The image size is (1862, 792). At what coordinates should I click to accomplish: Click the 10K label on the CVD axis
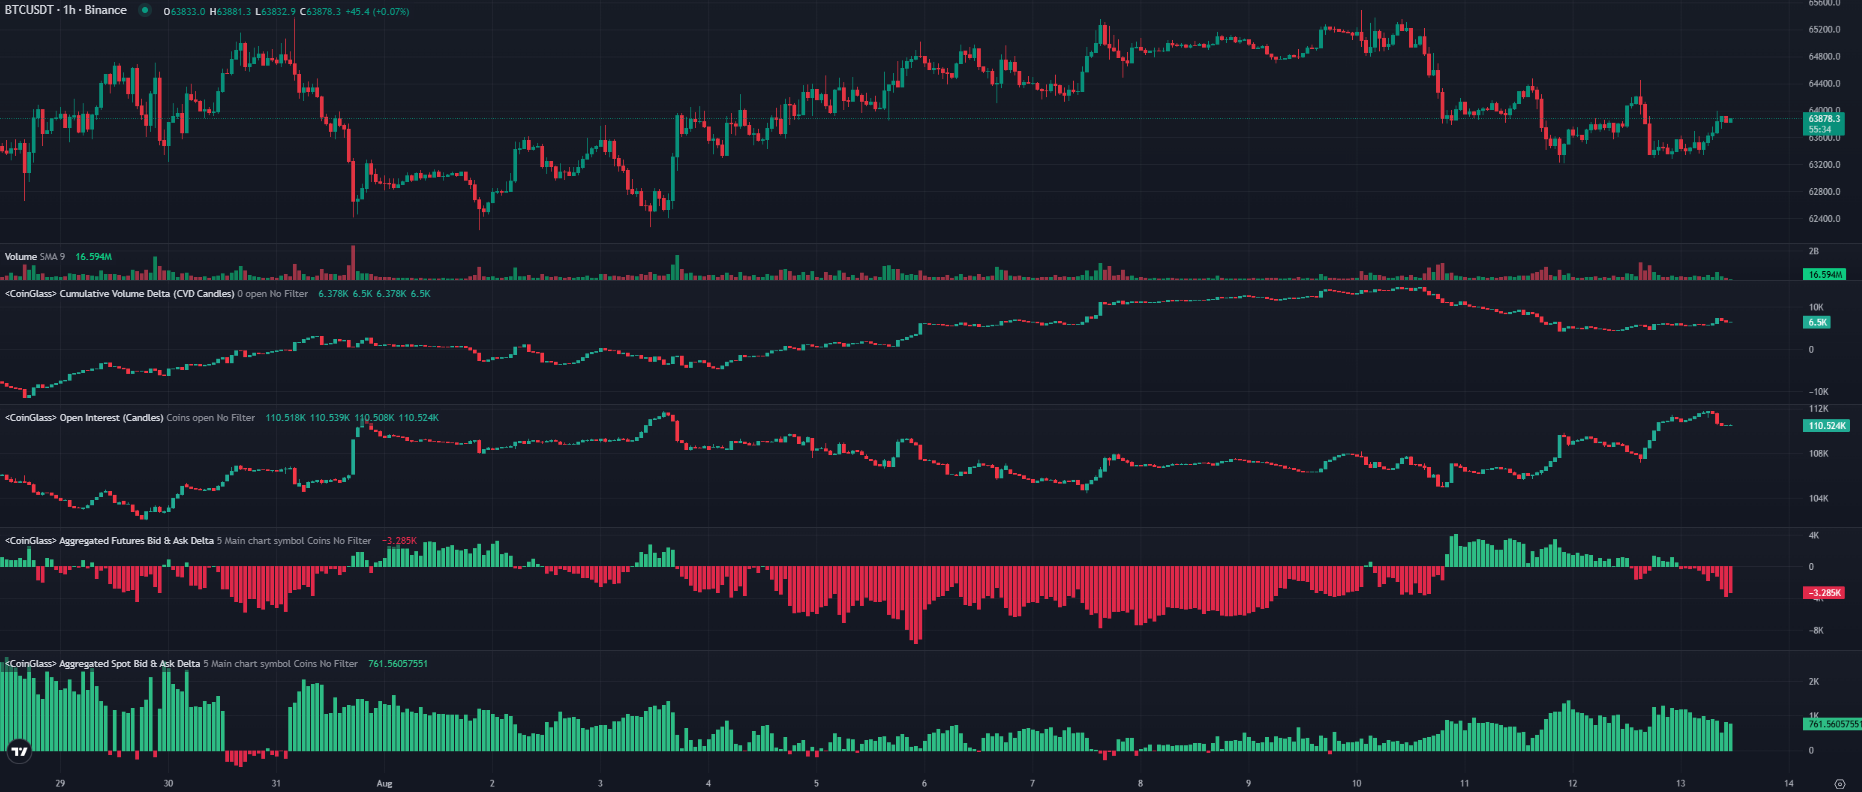click(1816, 308)
